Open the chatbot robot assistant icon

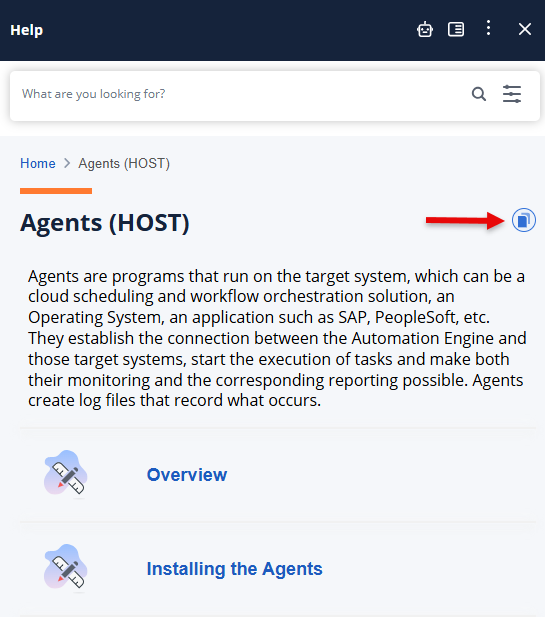click(425, 29)
